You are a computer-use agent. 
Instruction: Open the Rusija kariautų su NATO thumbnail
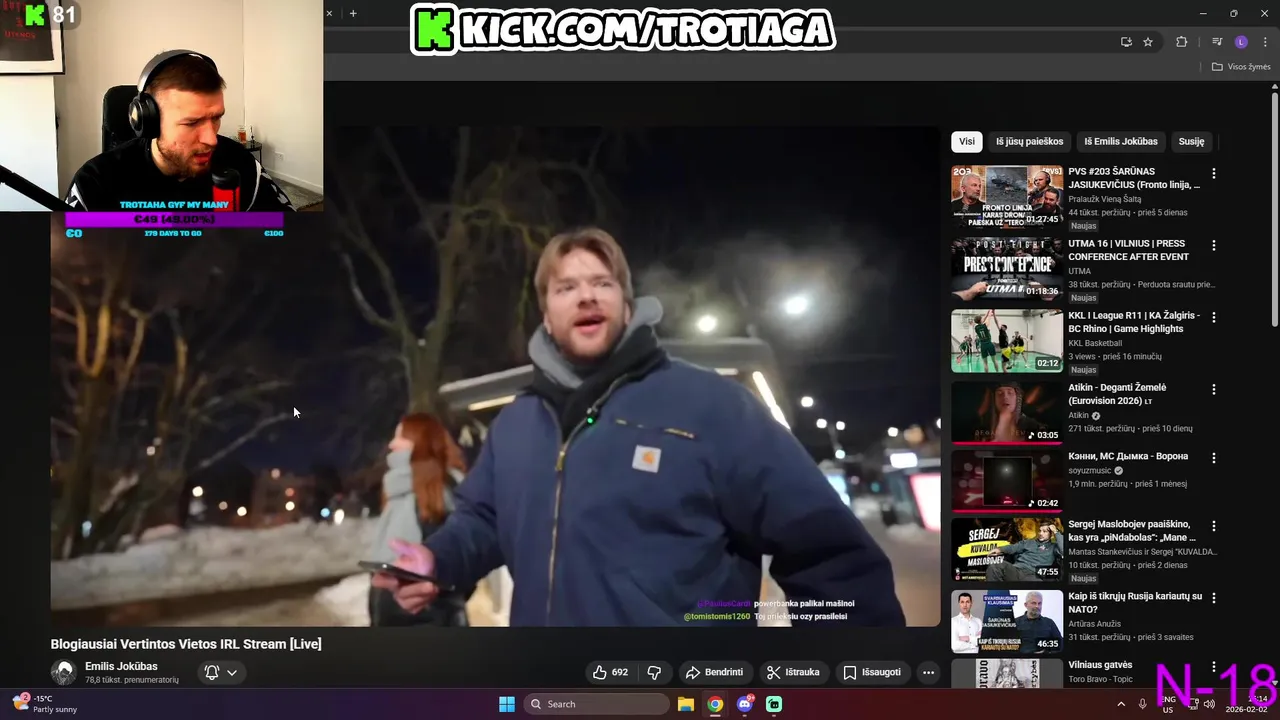click(x=1007, y=621)
